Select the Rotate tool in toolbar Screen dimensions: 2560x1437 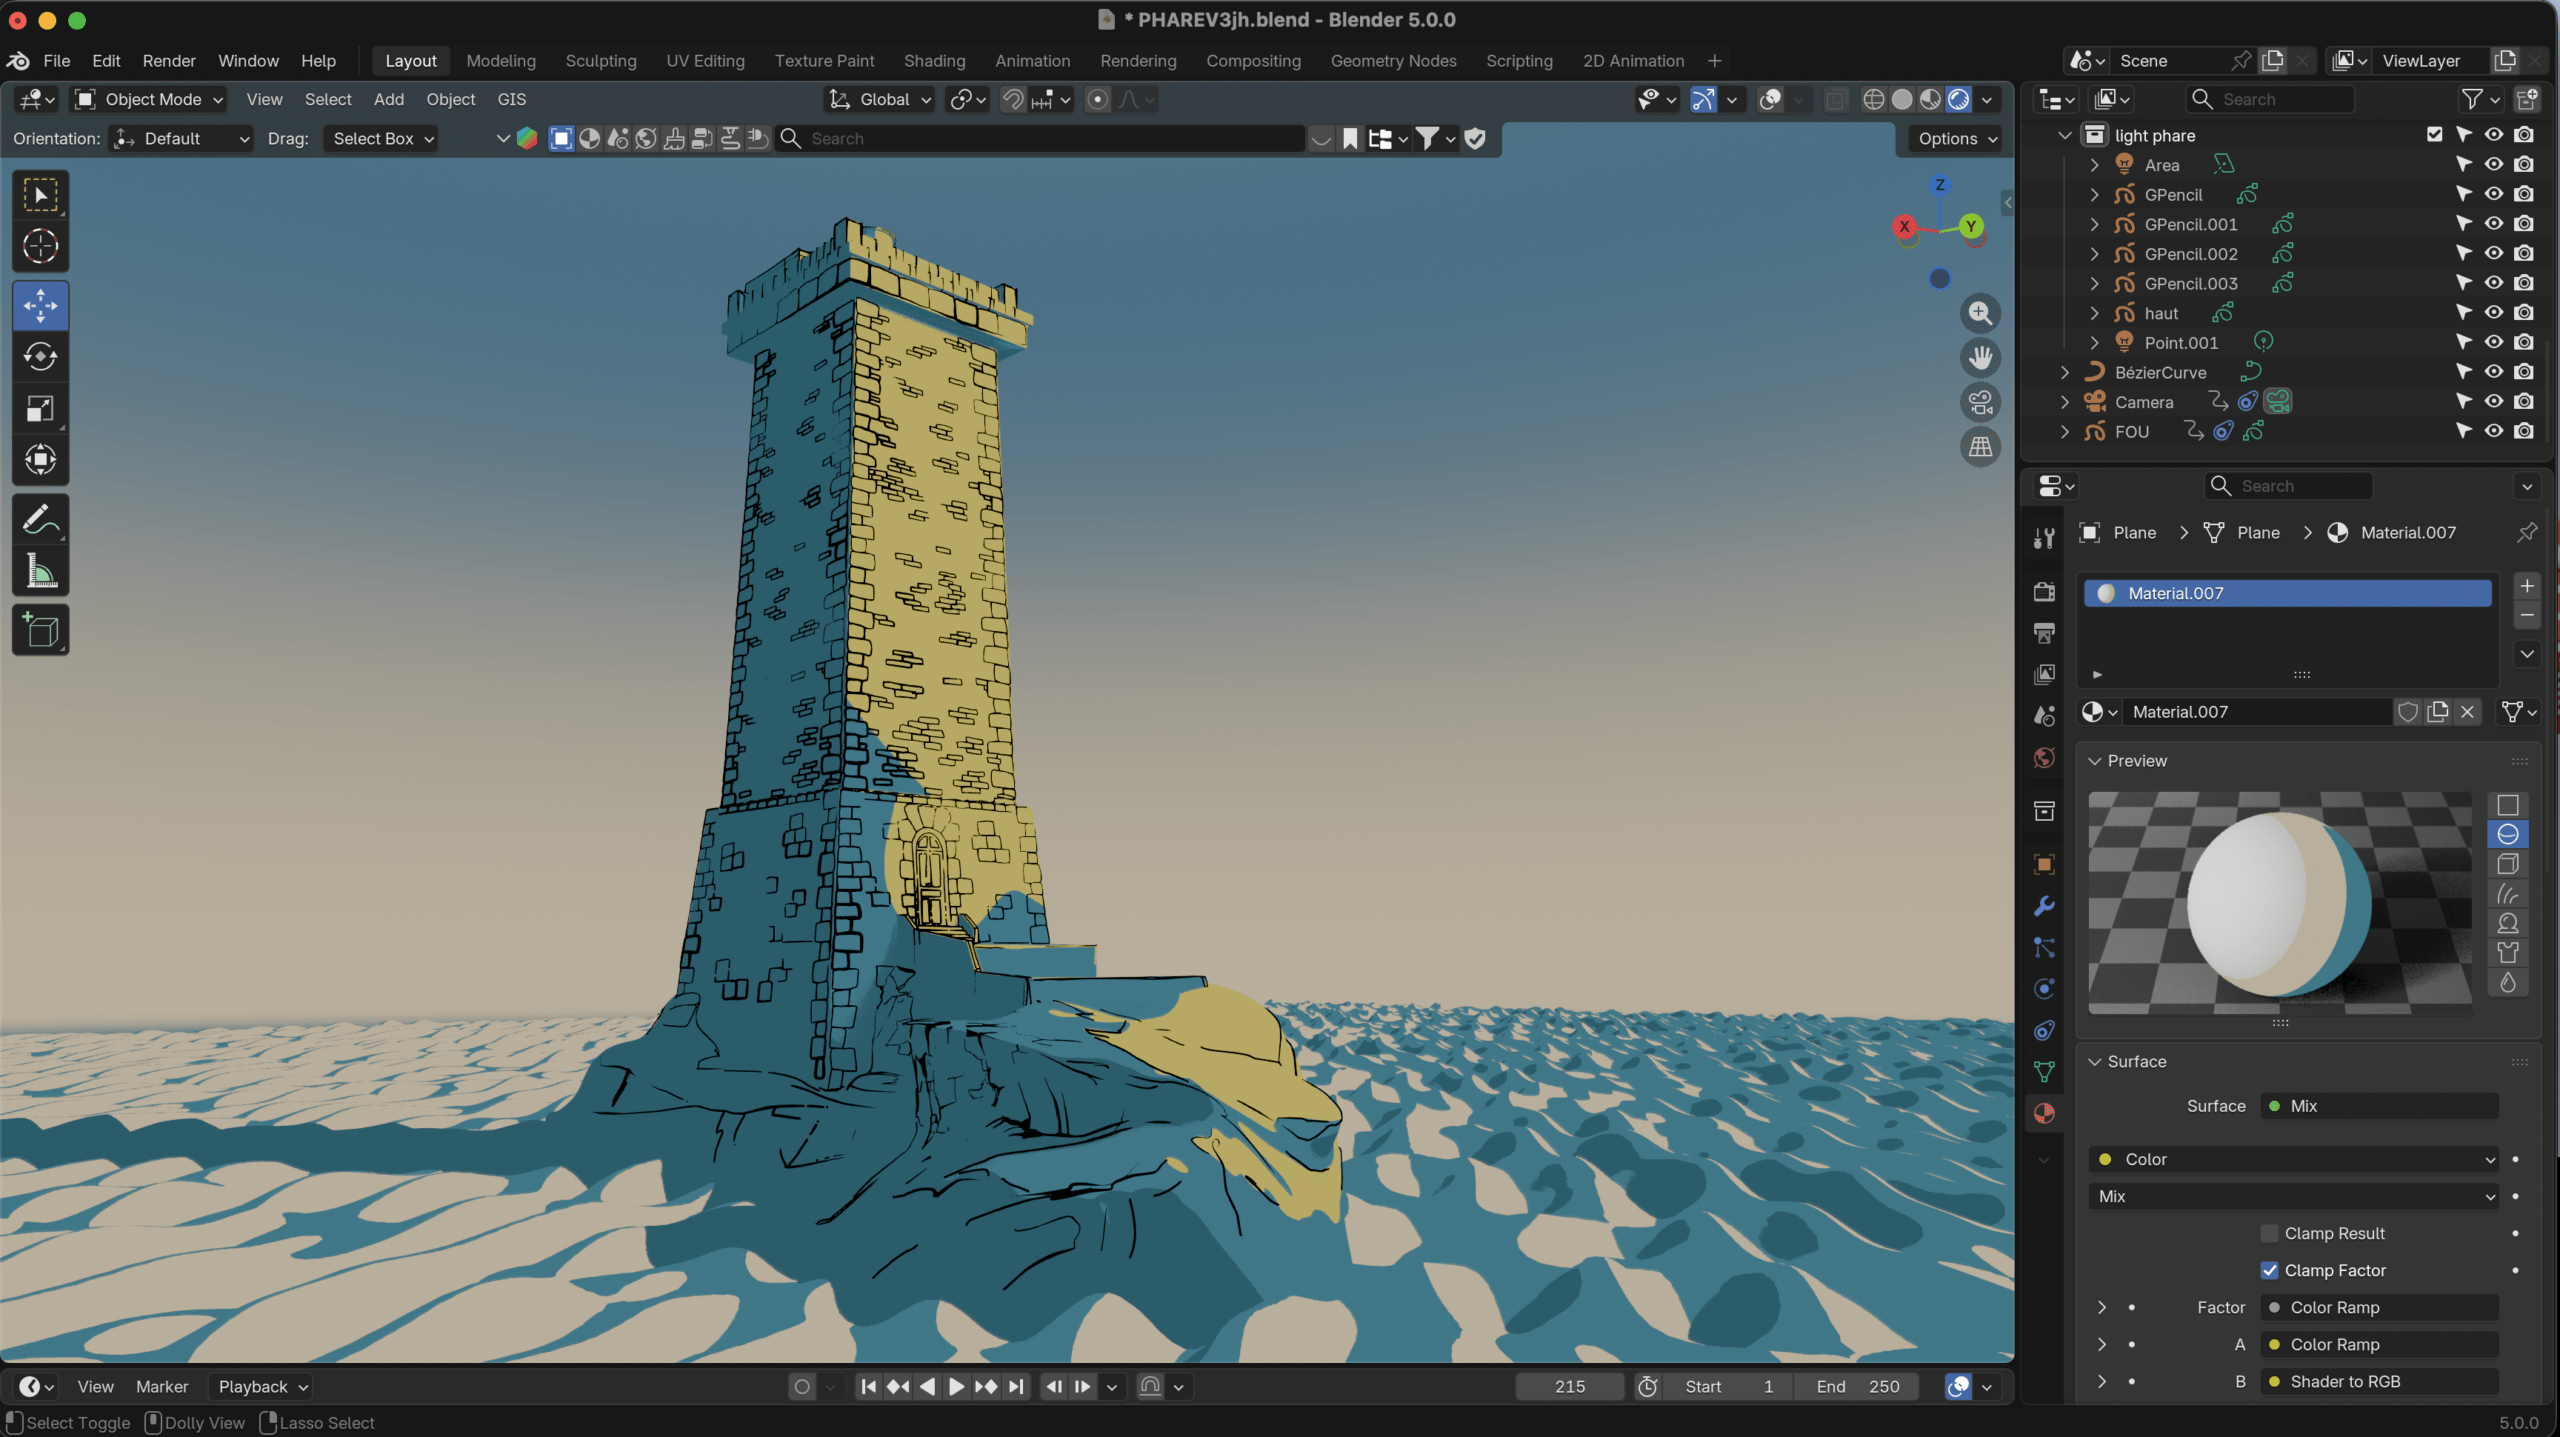pyautogui.click(x=40, y=357)
